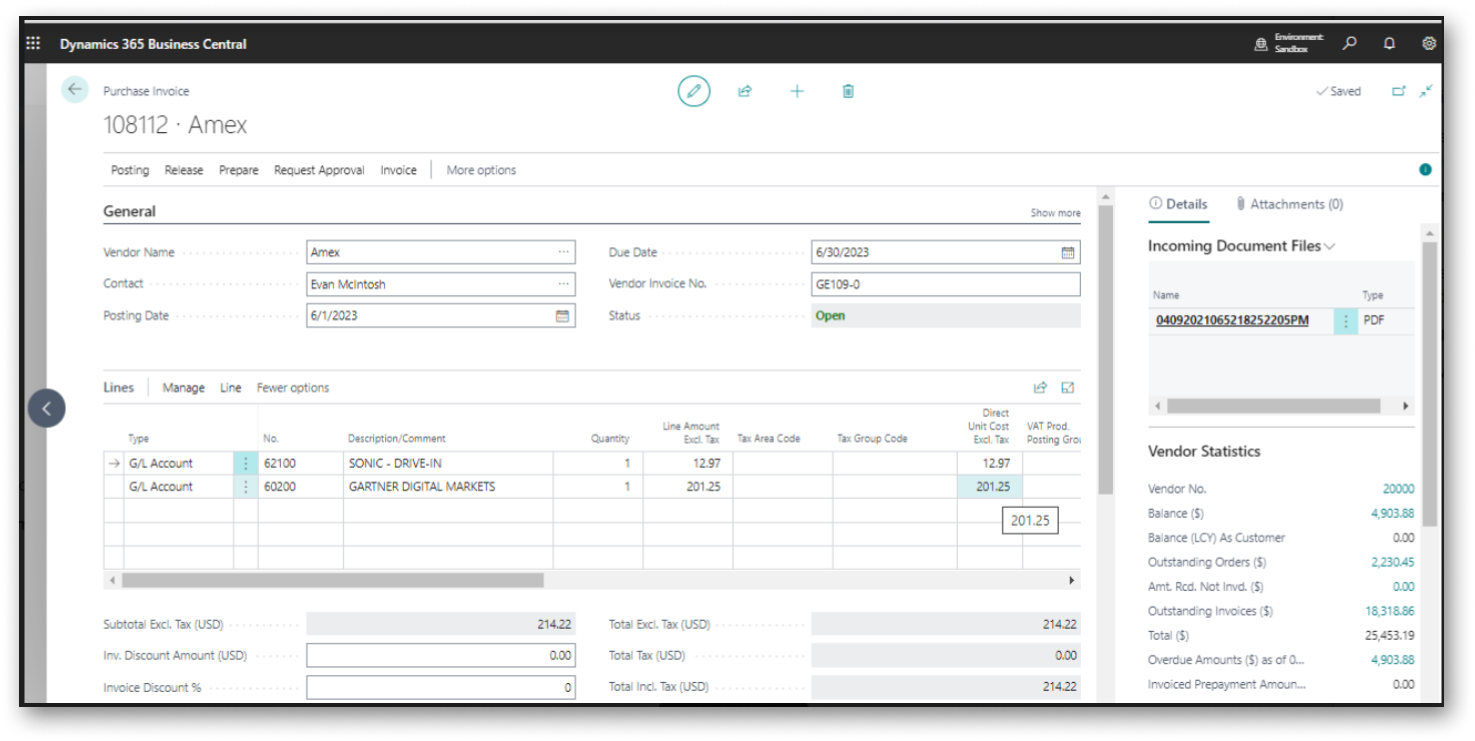Viewport: 1475px width, 741px height.
Task: Create new invoice with plus icon
Action: [797, 91]
